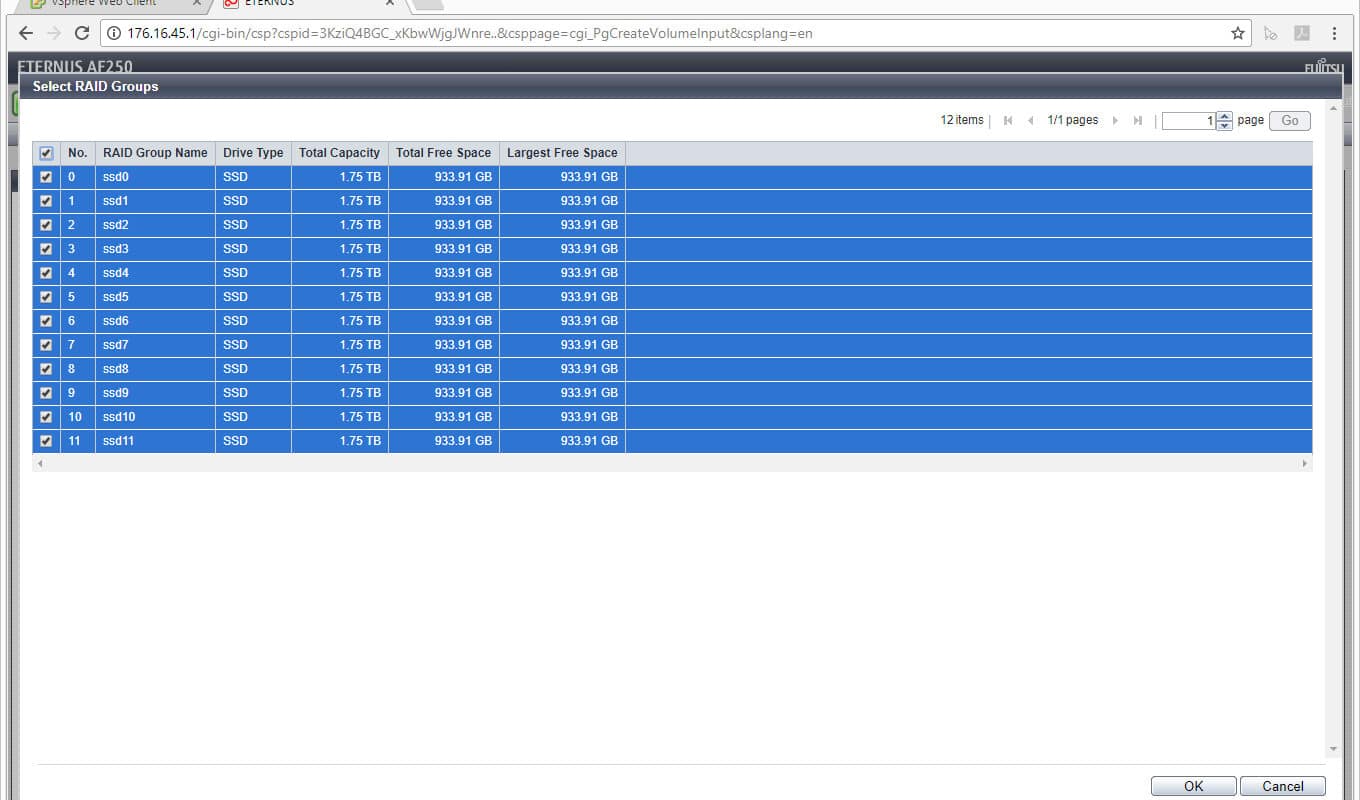Click the dialog's vertical scrollbar up arrow
This screenshot has height=800, width=1360.
1333,106
